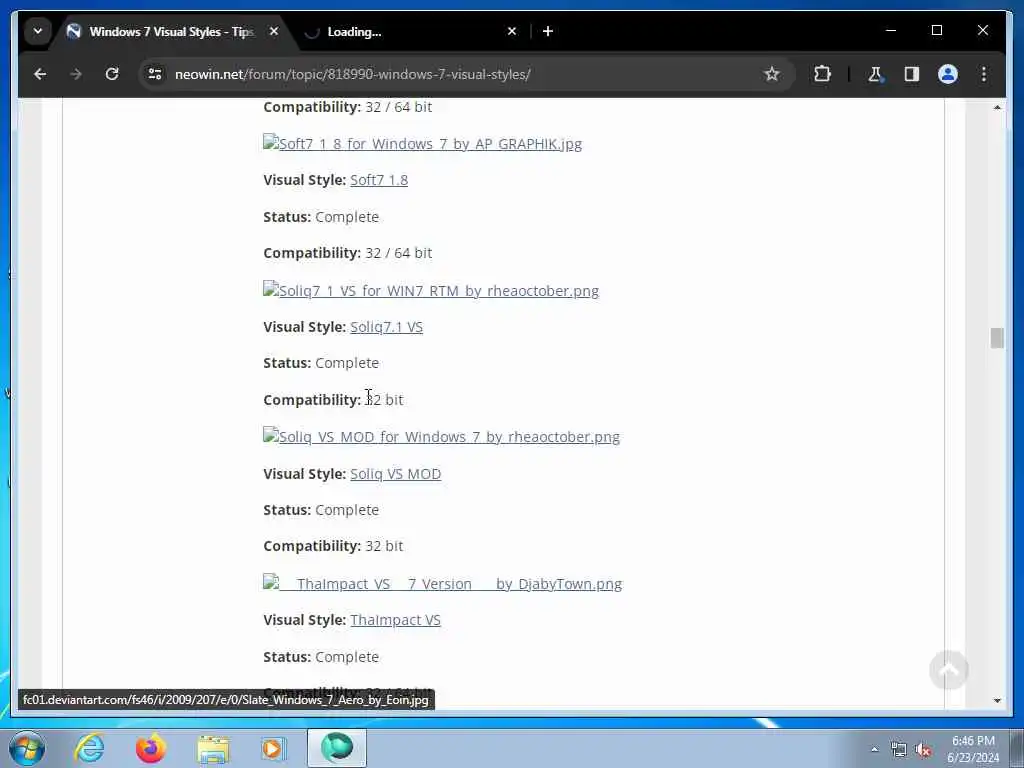1024x768 pixels.
Task: Bookmark this page with the star icon
Action: [x=772, y=74]
